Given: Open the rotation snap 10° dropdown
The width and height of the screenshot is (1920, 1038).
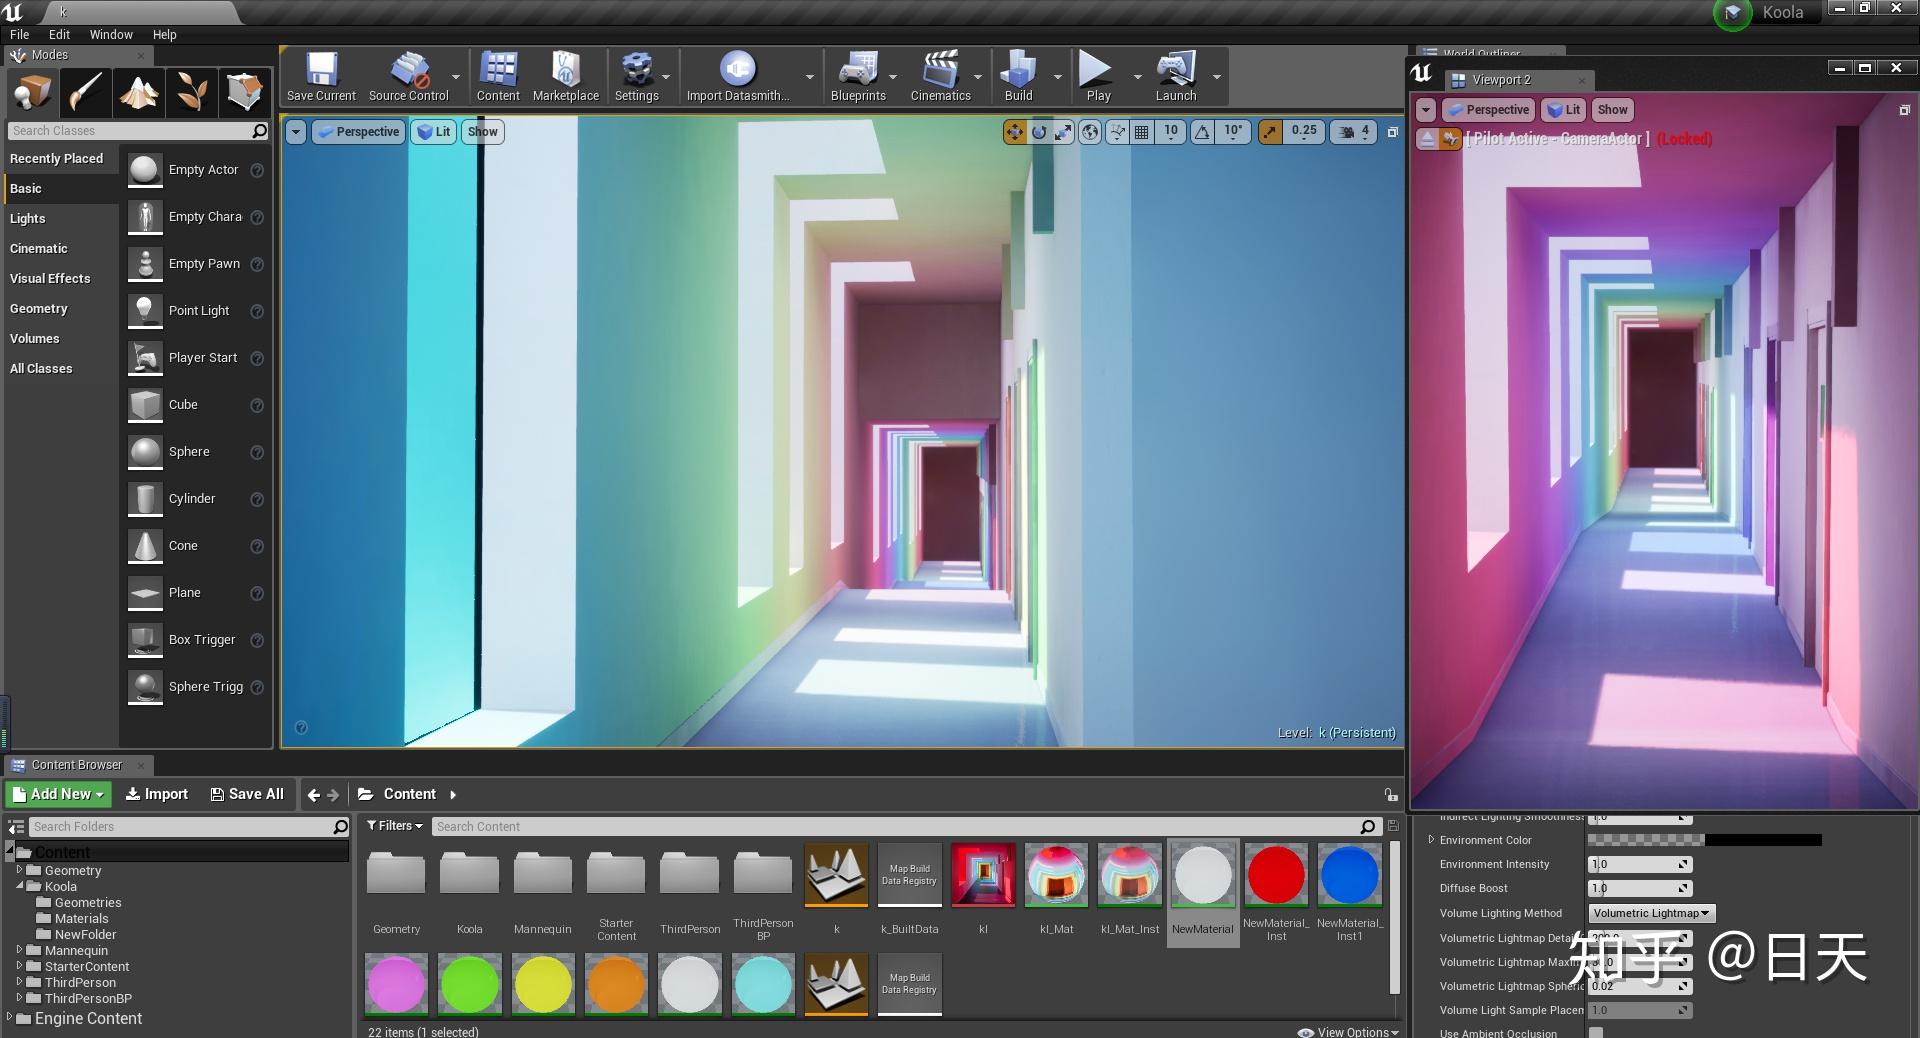Looking at the screenshot, I should coord(1233,132).
